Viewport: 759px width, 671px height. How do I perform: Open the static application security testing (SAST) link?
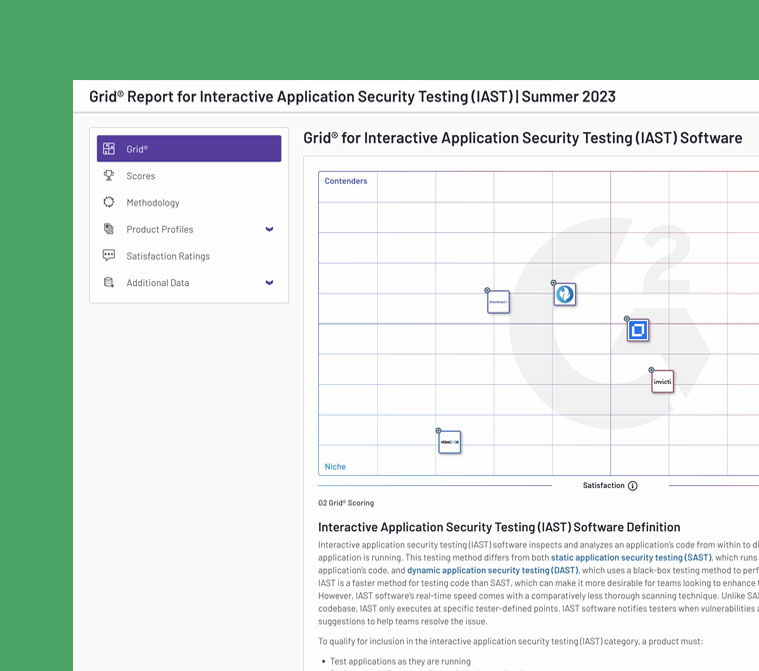[631, 557]
